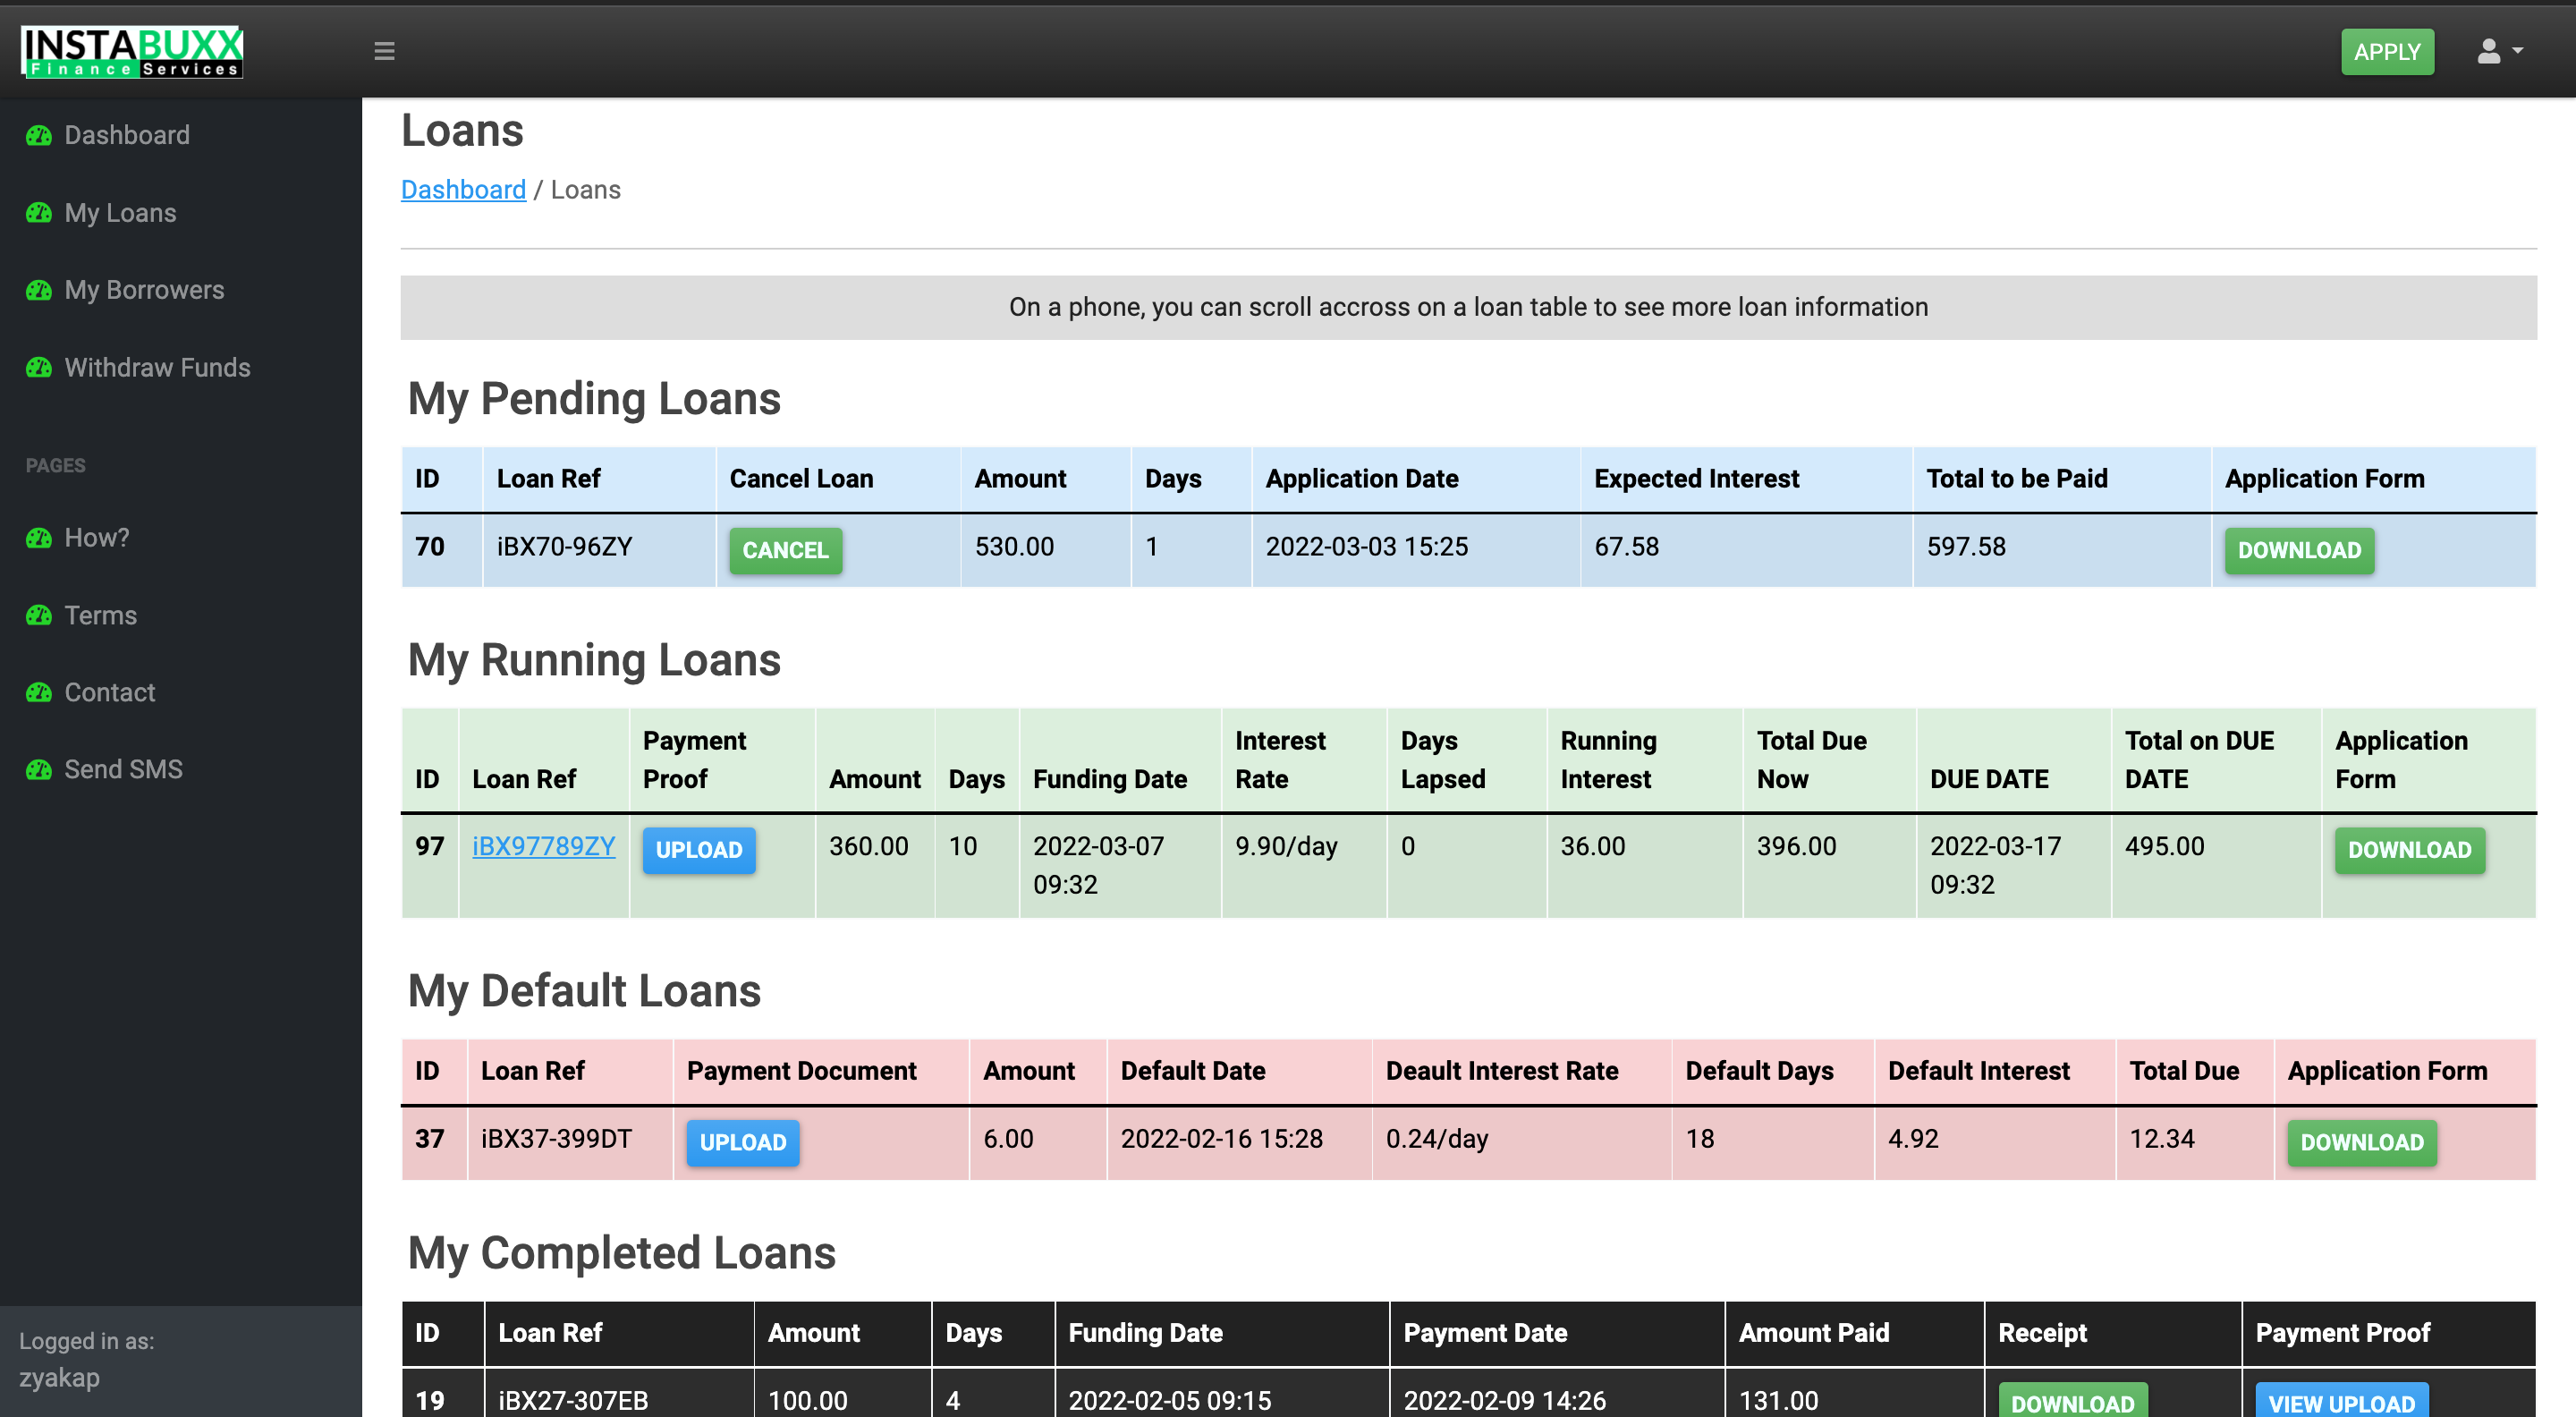Open Dashboard from the sidebar menu
The height and width of the screenshot is (1417, 2576).
coord(127,135)
